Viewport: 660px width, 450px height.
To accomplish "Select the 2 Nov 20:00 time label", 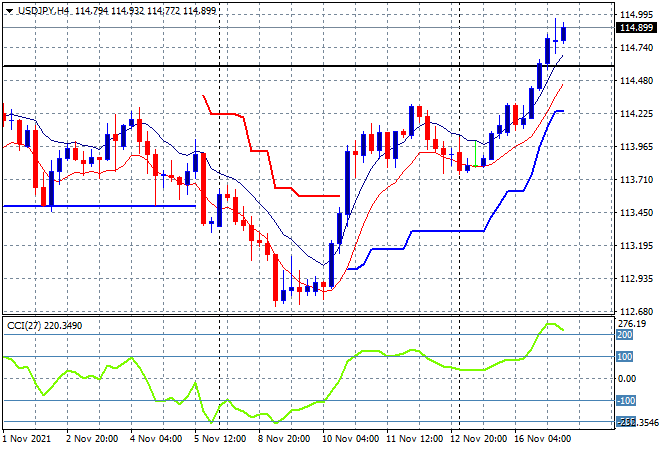I will (x=92, y=439).
